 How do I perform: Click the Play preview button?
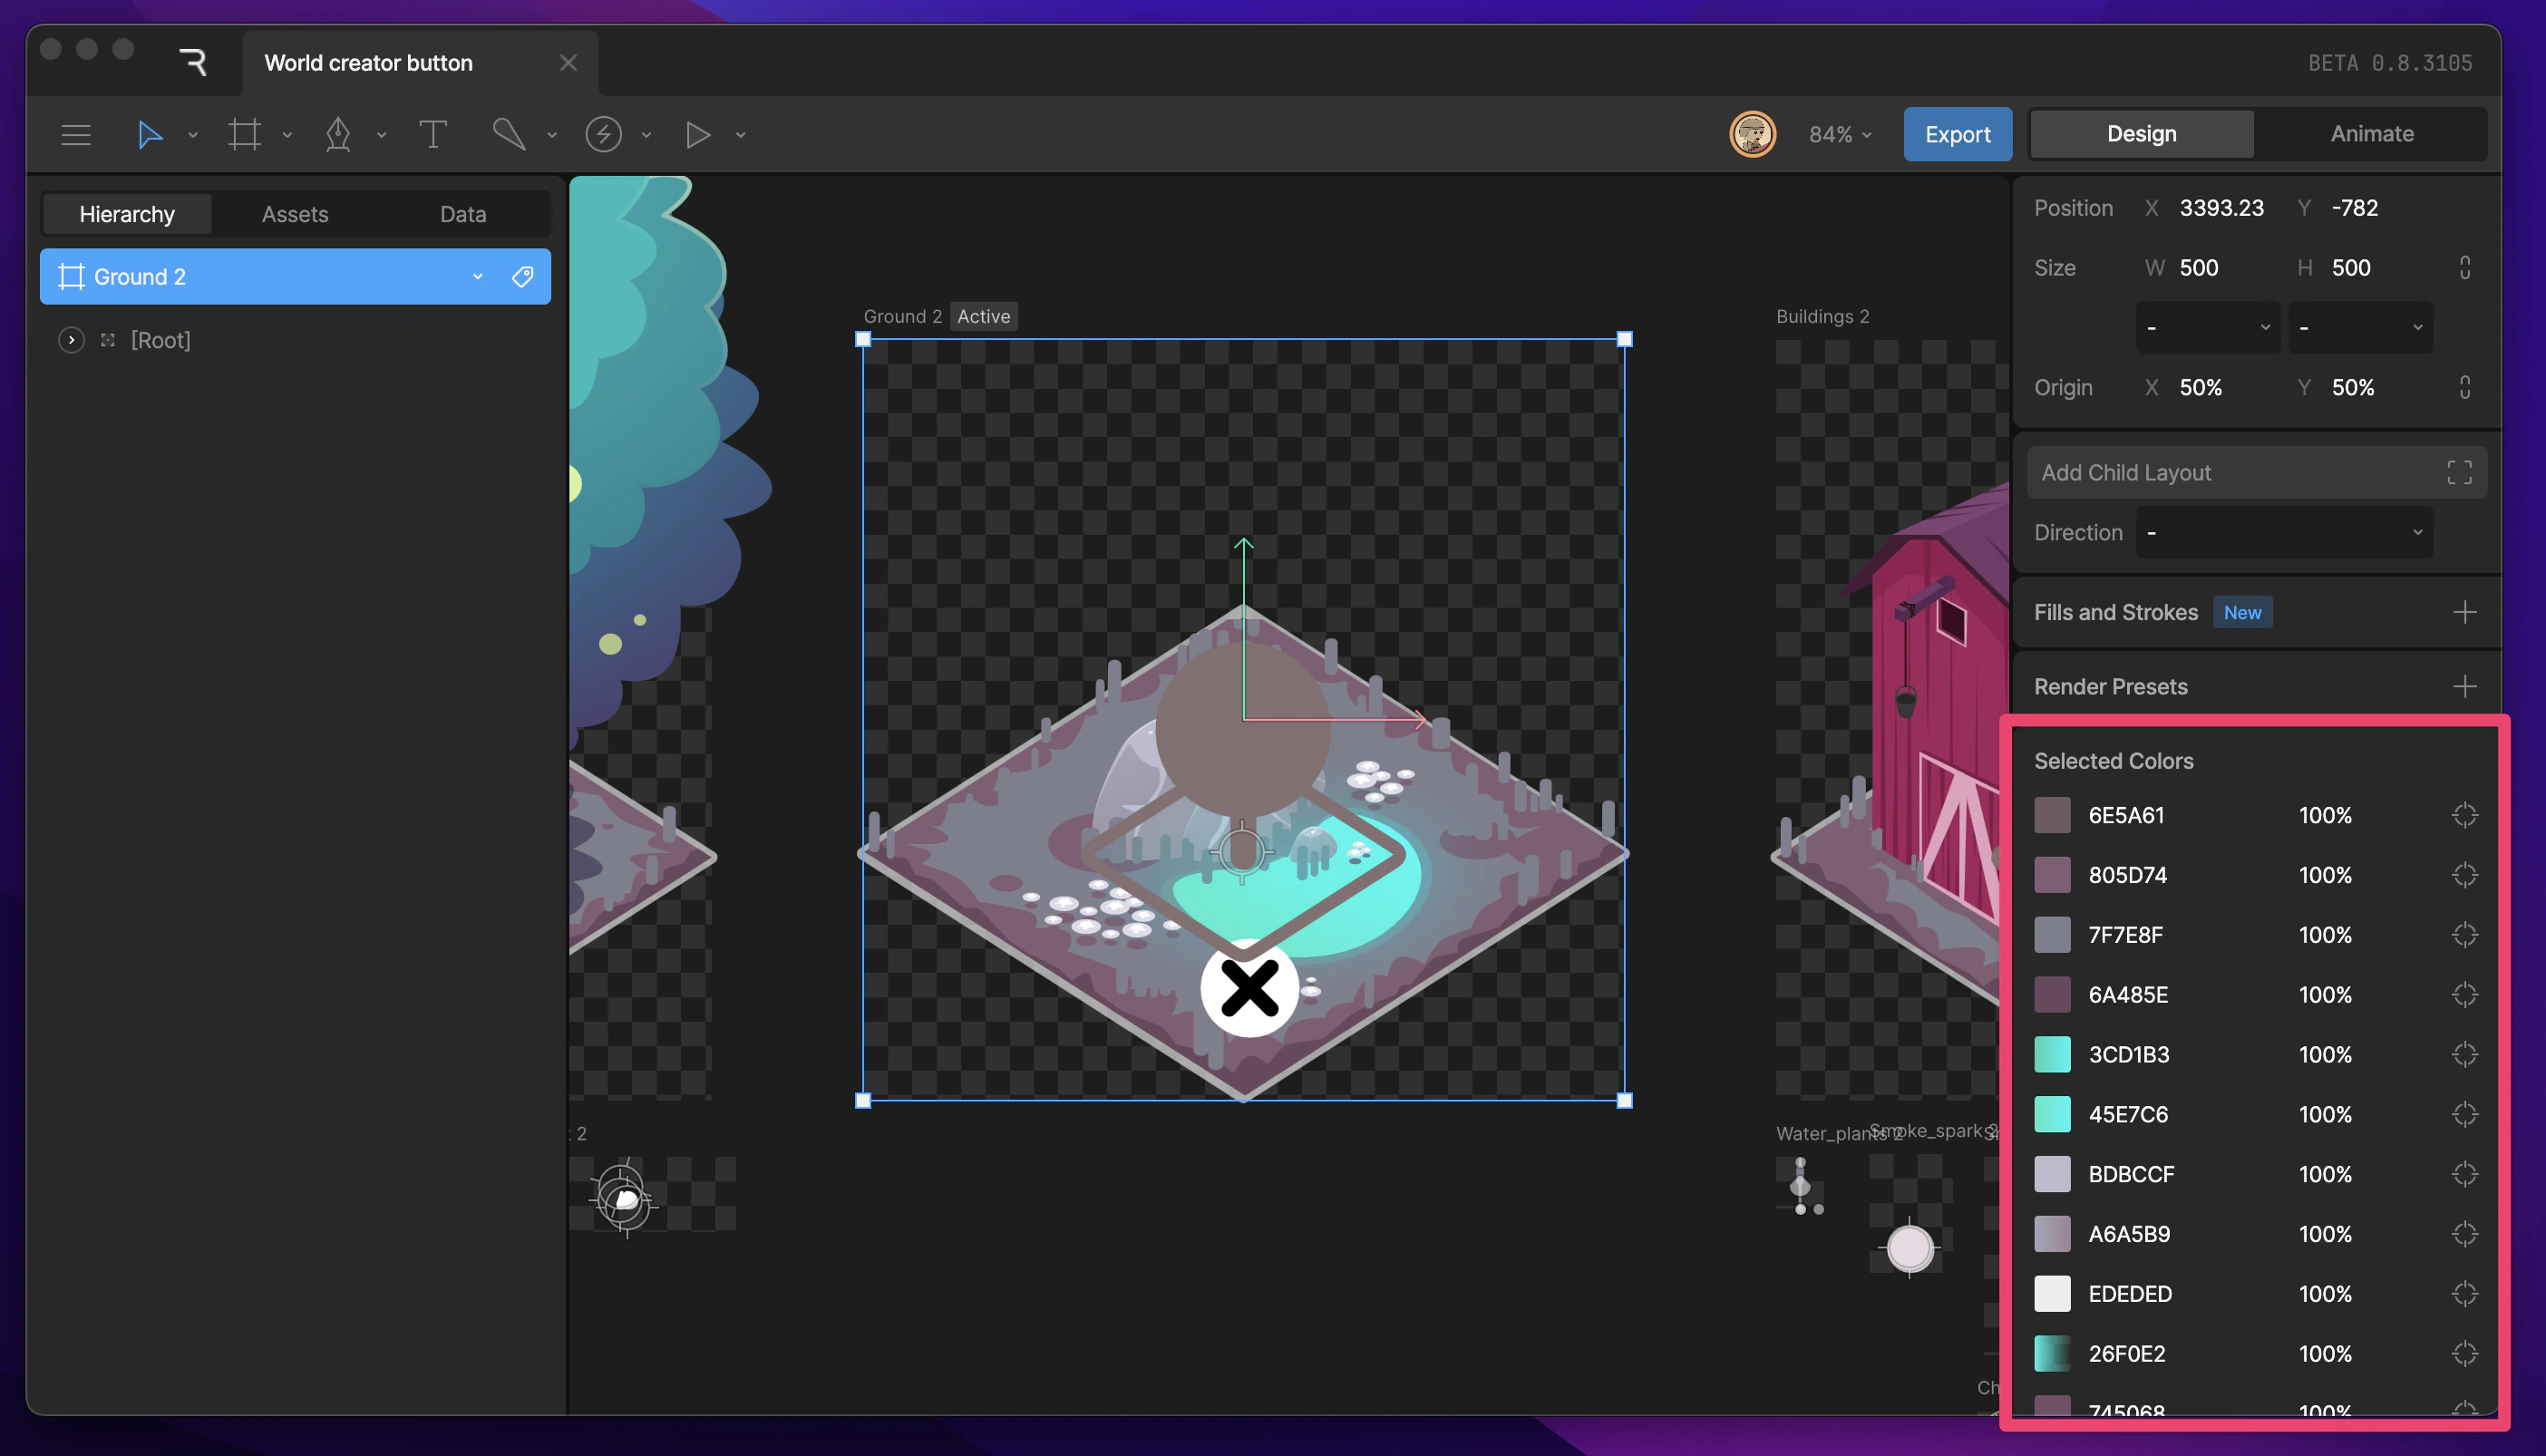(697, 134)
